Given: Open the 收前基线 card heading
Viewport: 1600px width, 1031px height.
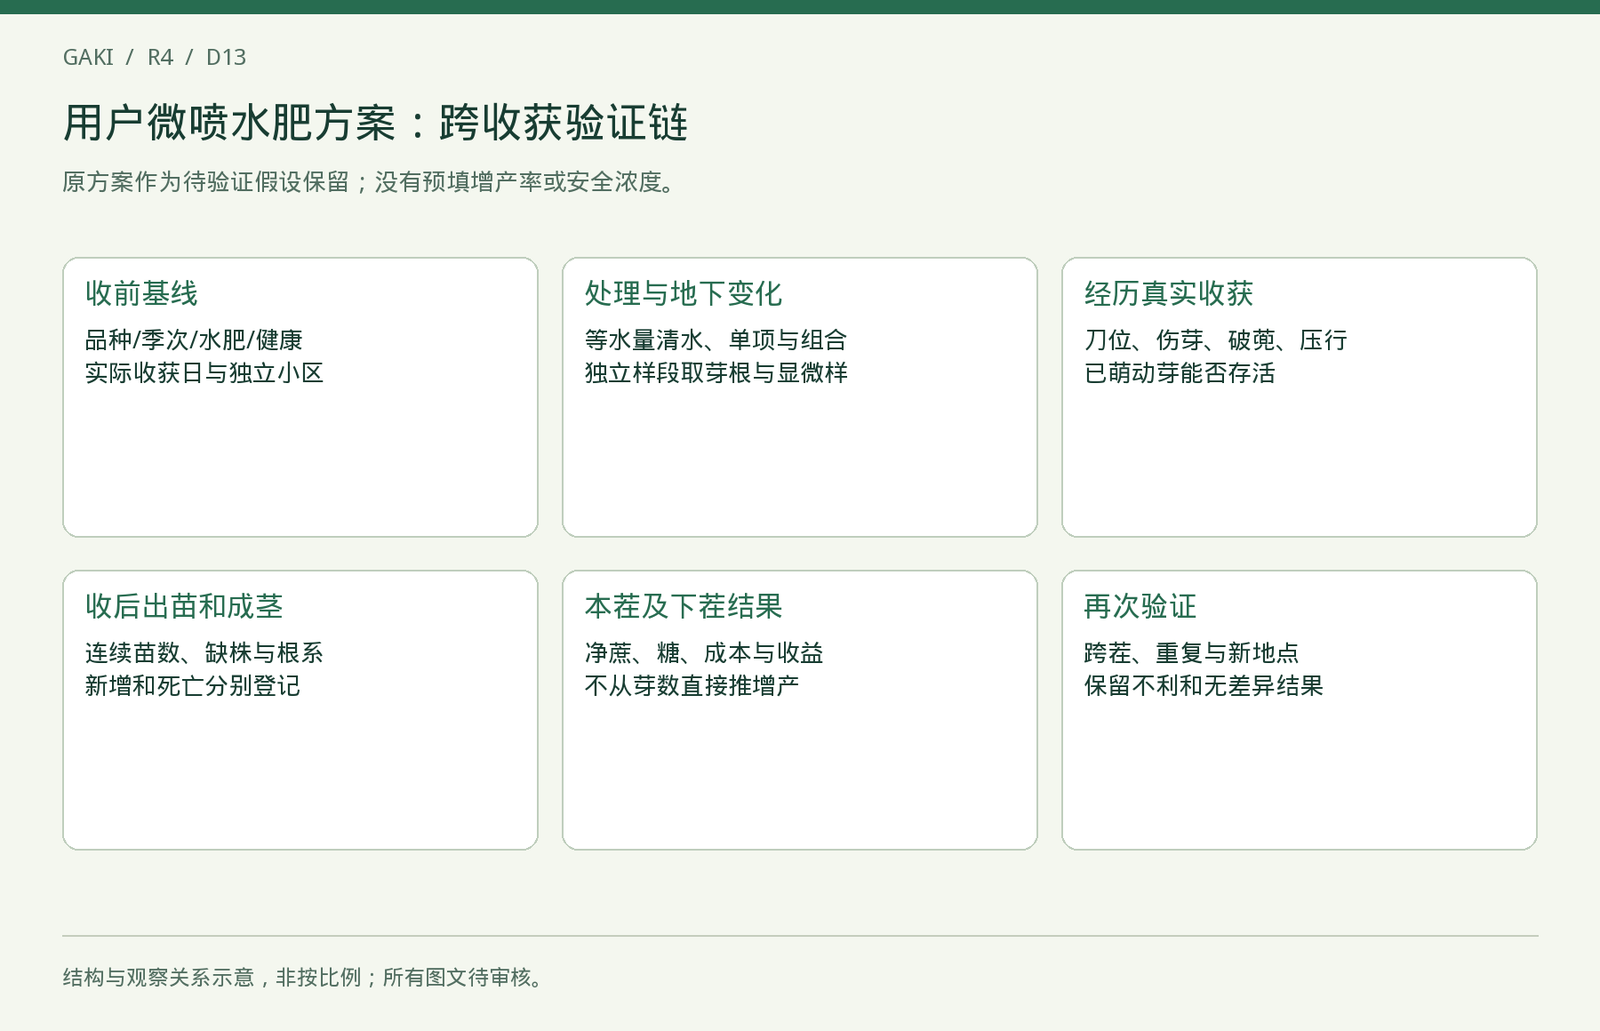Looking at the screenshot, I should point(141,293).
